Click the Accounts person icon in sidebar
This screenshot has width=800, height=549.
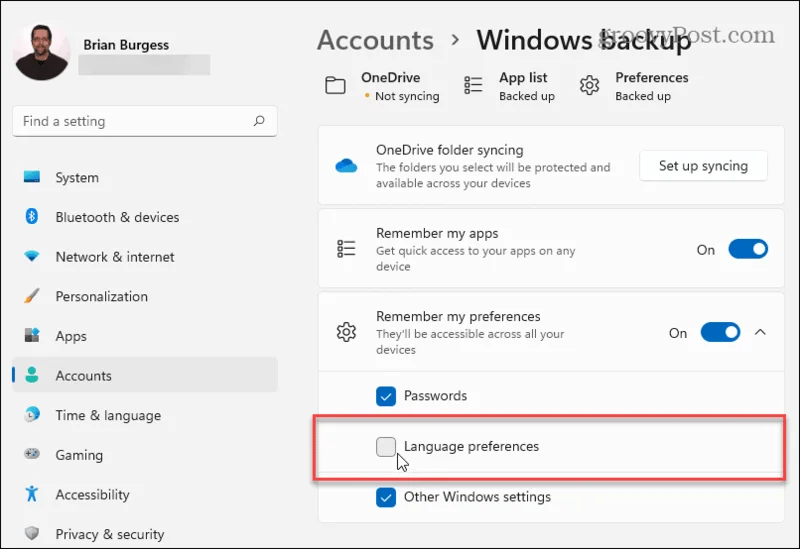coord(32,375)
